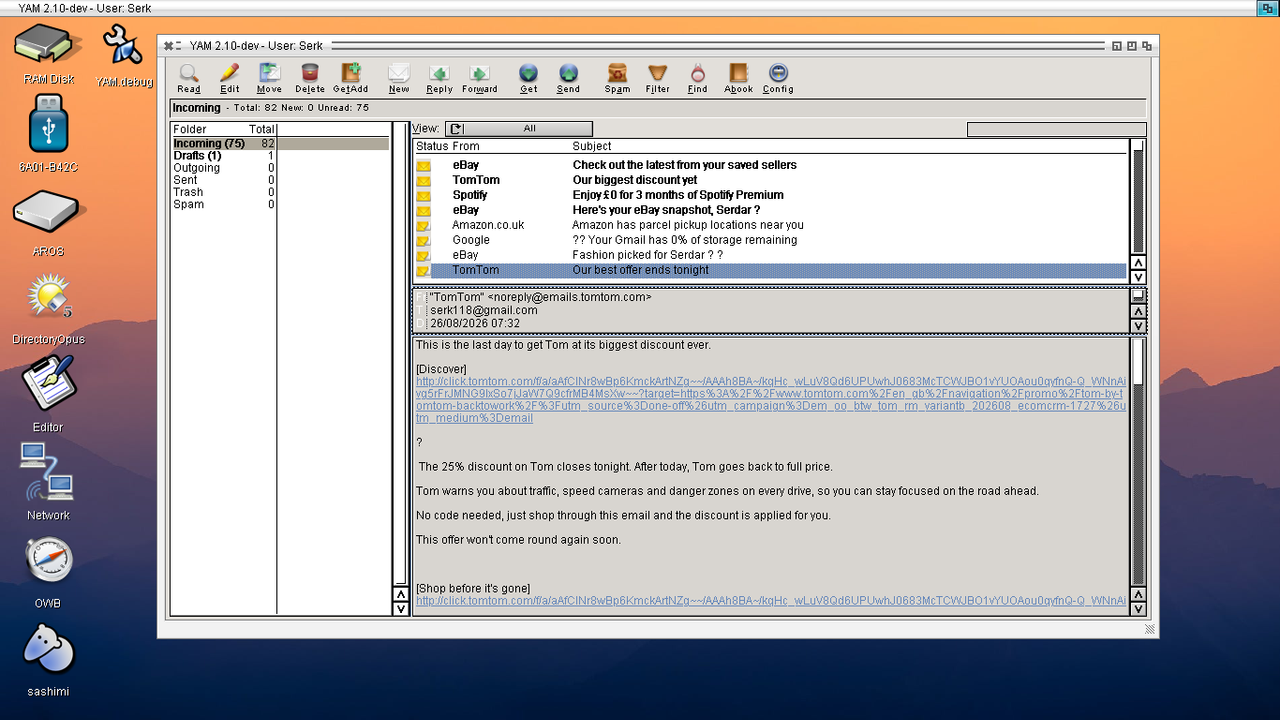Launch the Editor desktop icon

pyautogui.click(x=48, y=395)
